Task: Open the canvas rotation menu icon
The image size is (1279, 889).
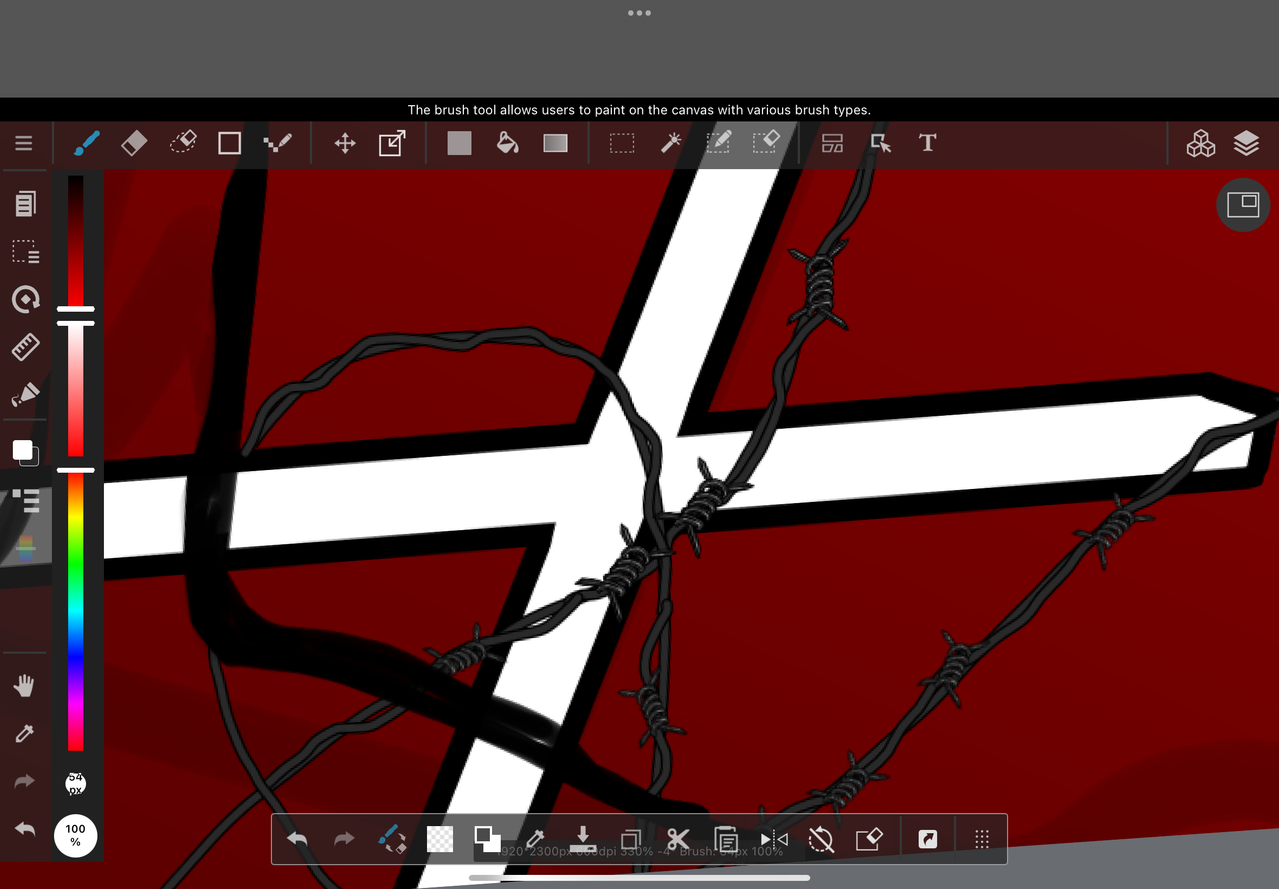Action: (x=25, y=299)
